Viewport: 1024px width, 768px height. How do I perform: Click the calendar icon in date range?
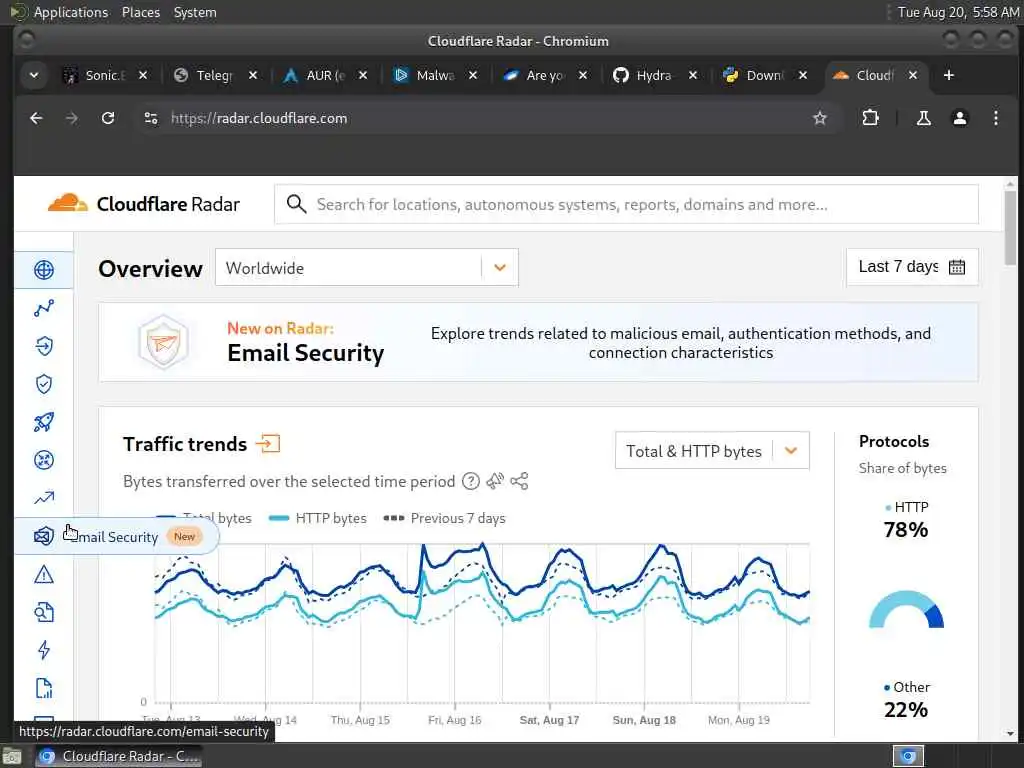[957, 267]
